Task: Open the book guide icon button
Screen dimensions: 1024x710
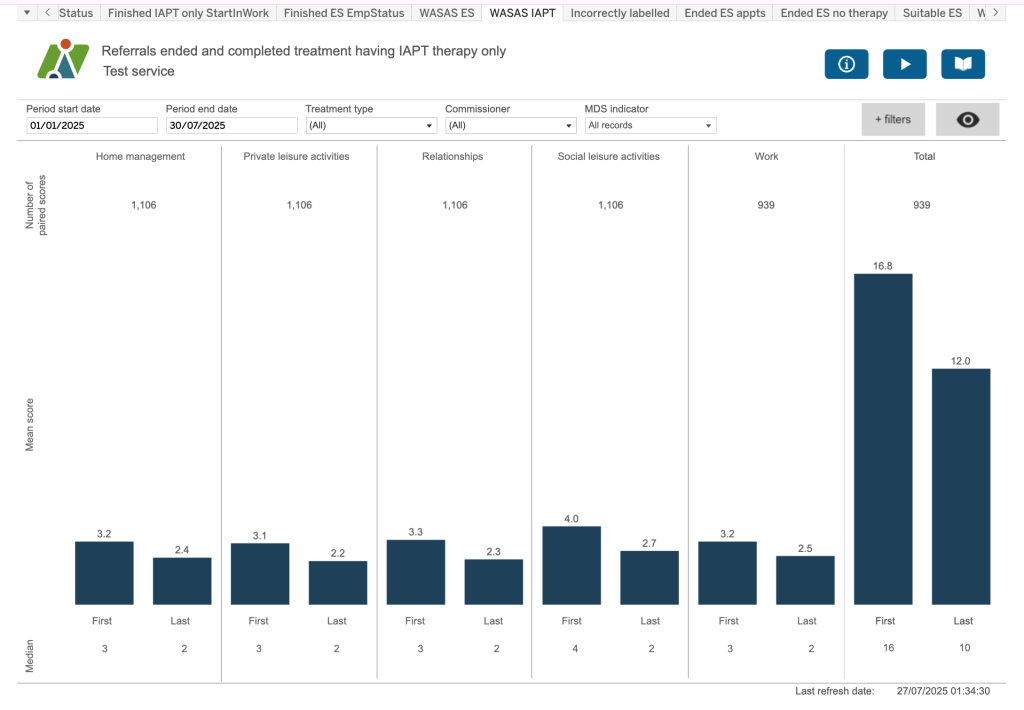Action: point(962,64)
